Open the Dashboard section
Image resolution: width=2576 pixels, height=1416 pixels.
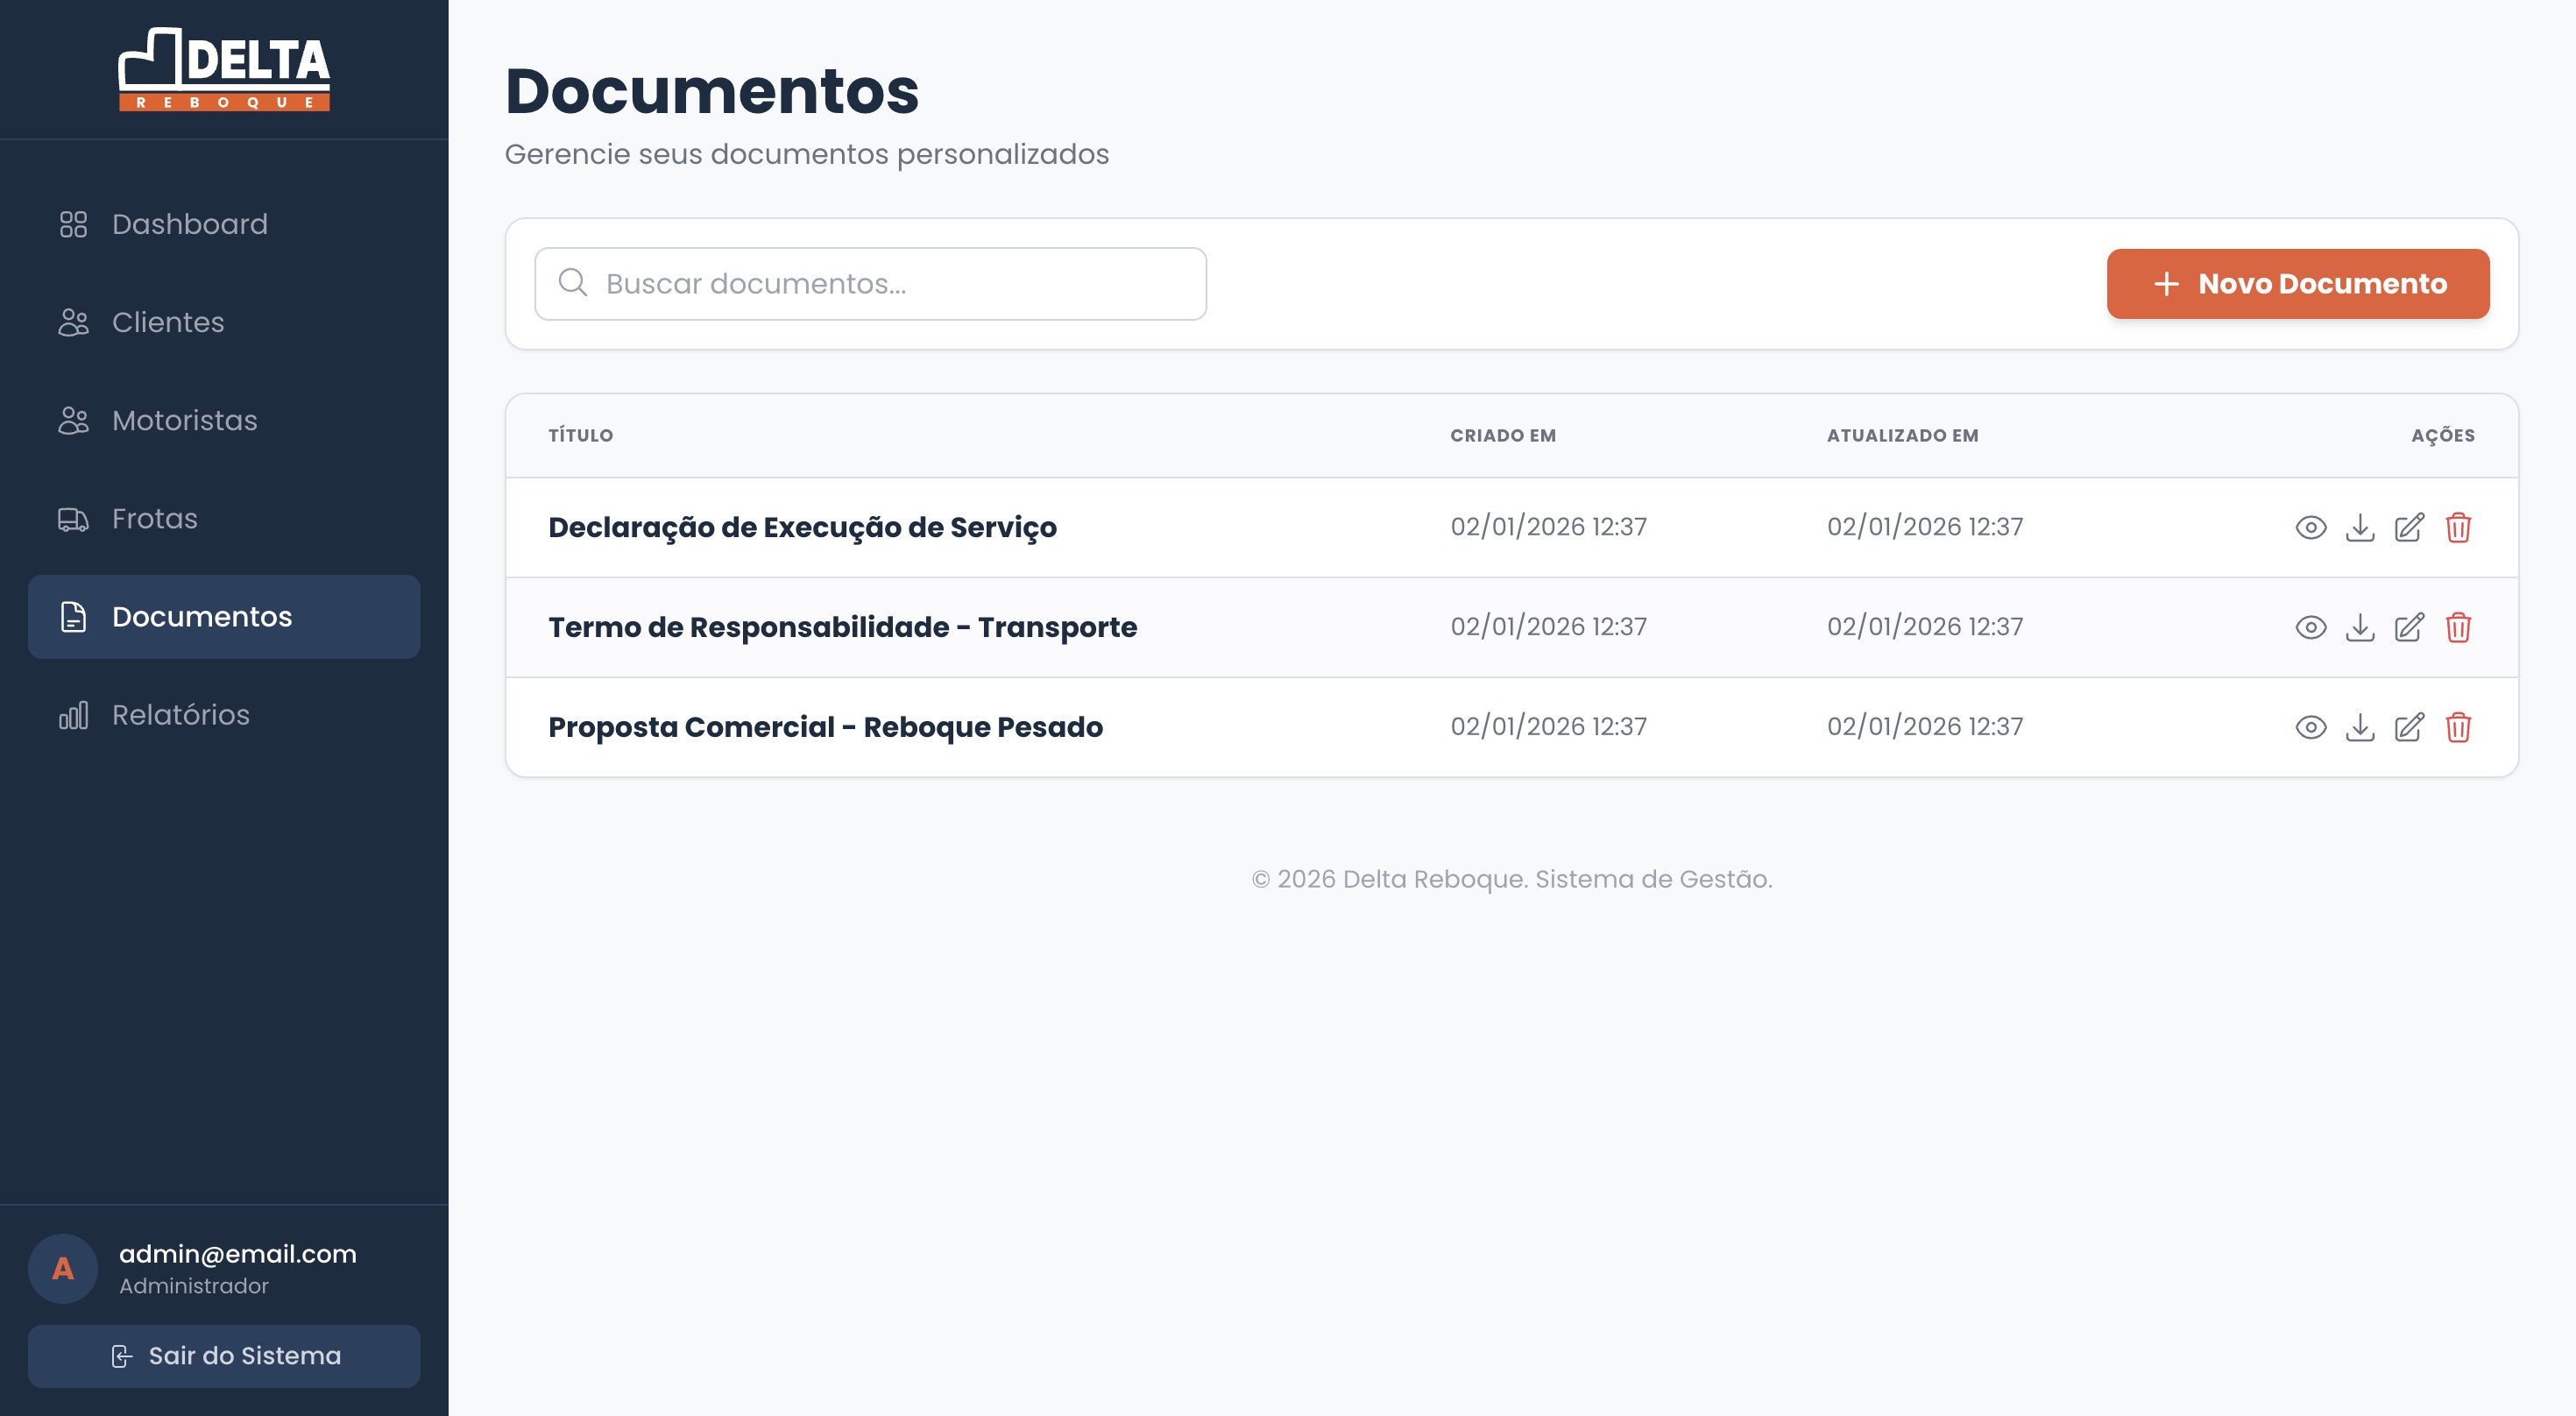click(x=188, y=224)
